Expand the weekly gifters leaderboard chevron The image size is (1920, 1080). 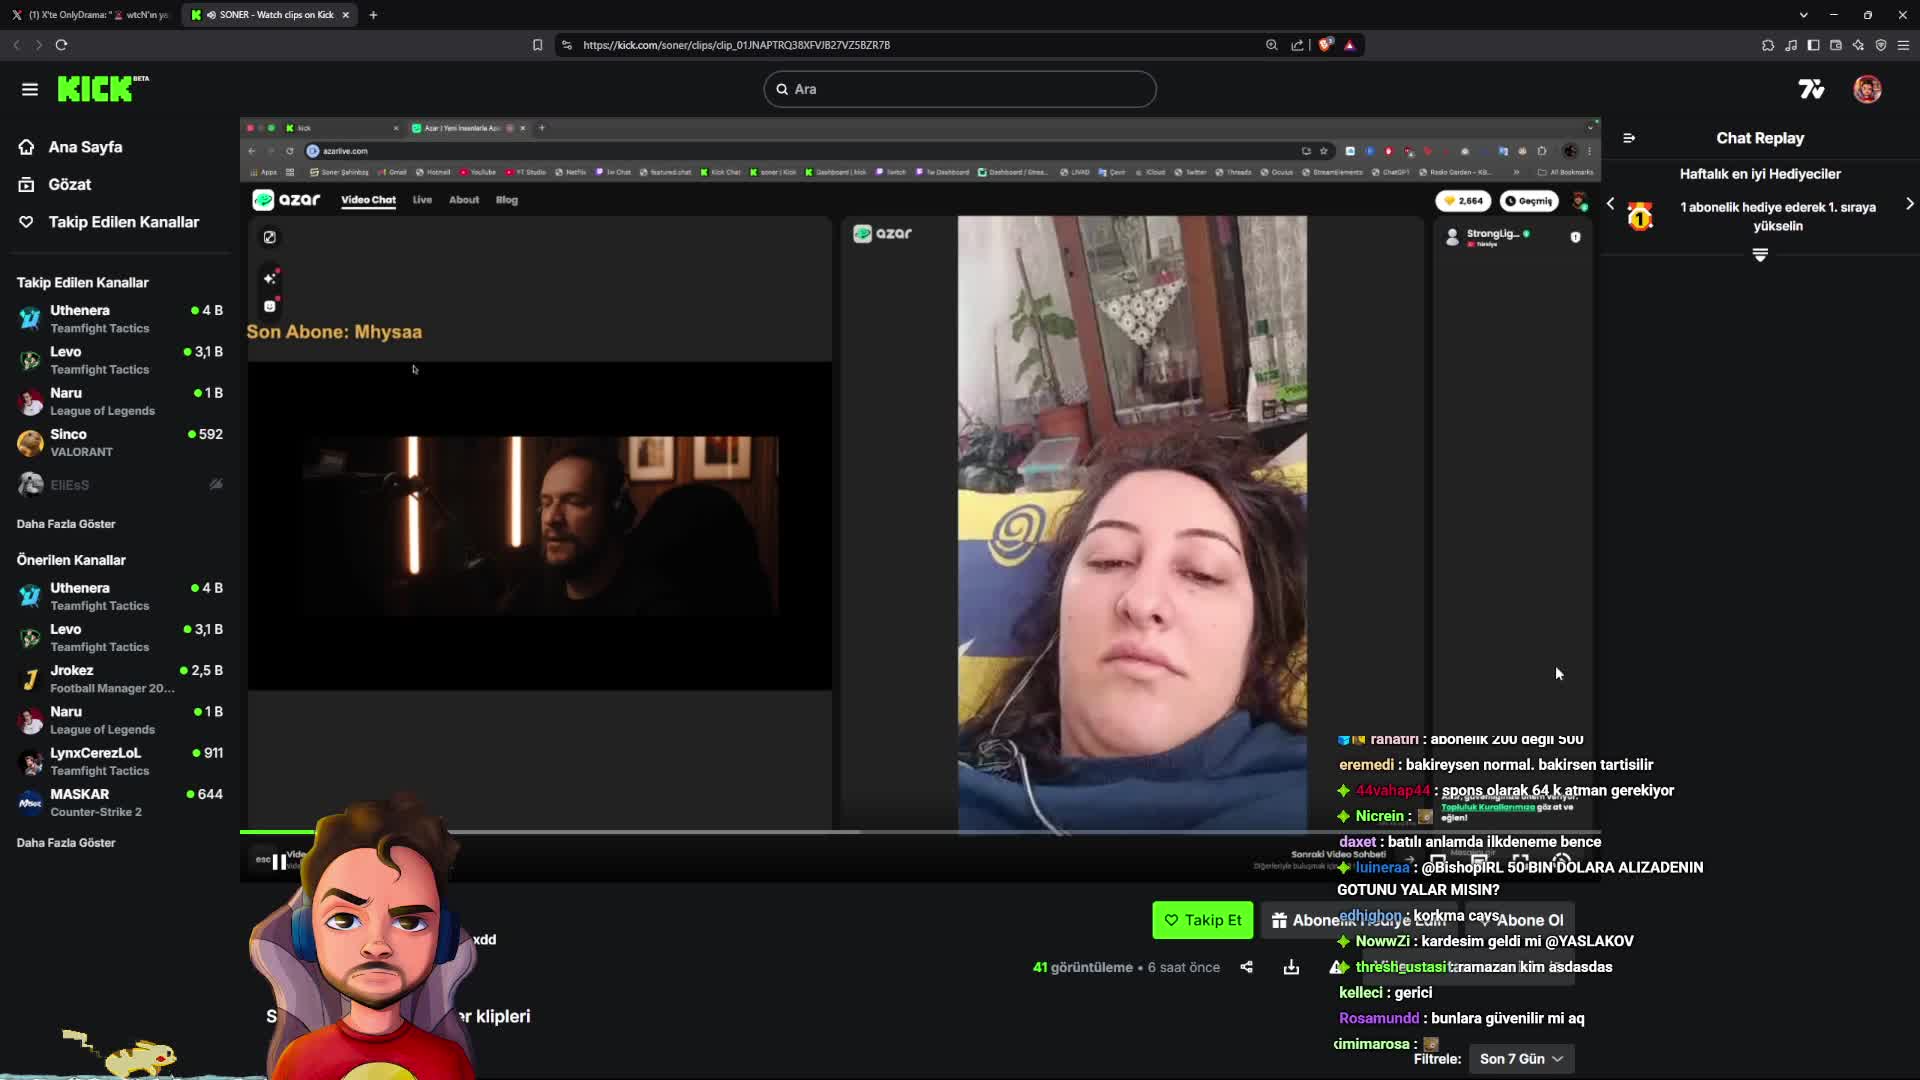point(1760,256)
